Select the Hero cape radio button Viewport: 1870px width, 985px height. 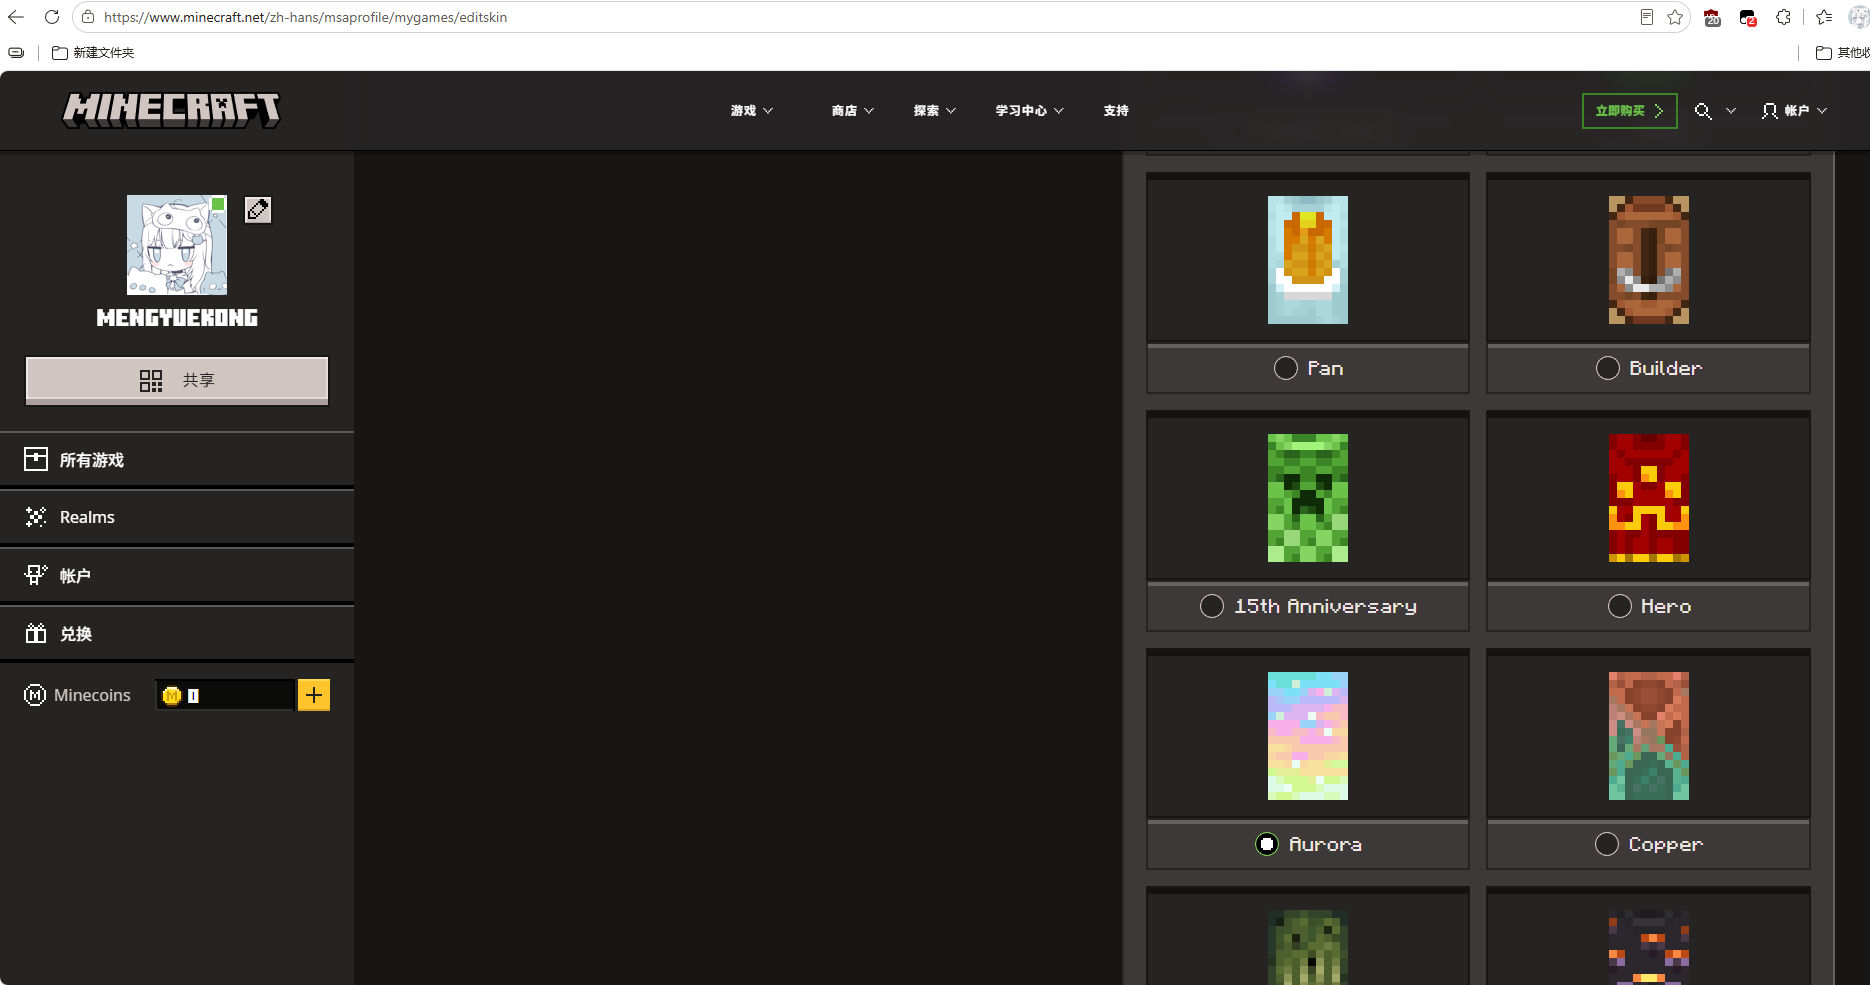tap(1620, 606)
